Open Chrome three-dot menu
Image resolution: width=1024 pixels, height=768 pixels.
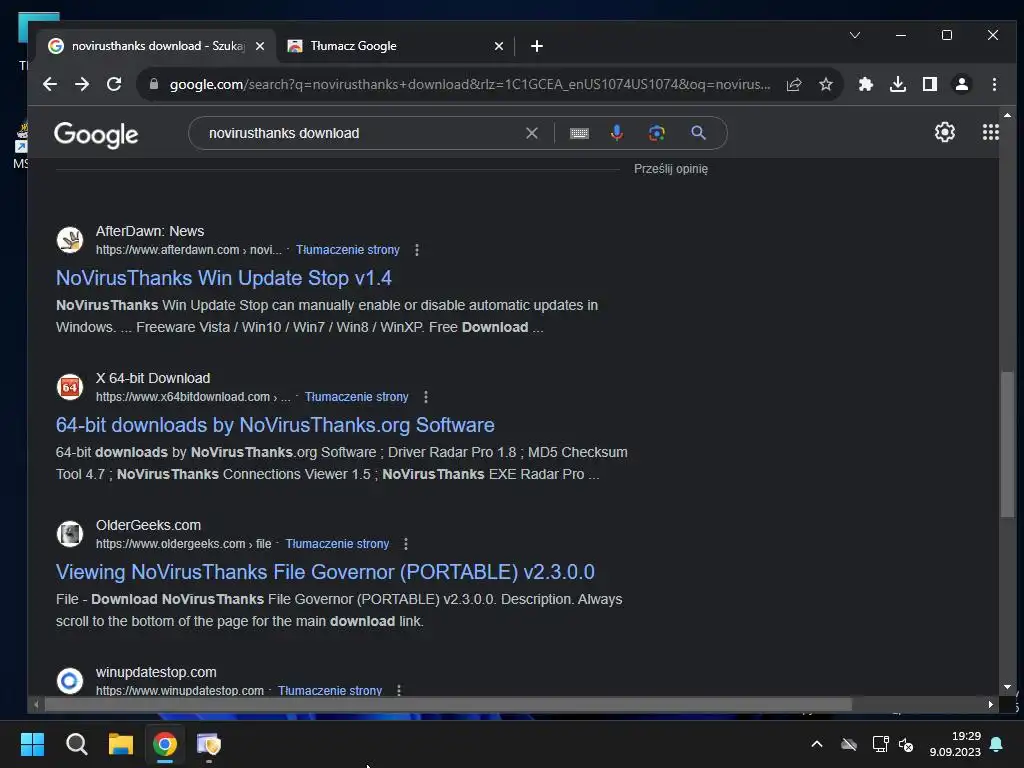994,84
